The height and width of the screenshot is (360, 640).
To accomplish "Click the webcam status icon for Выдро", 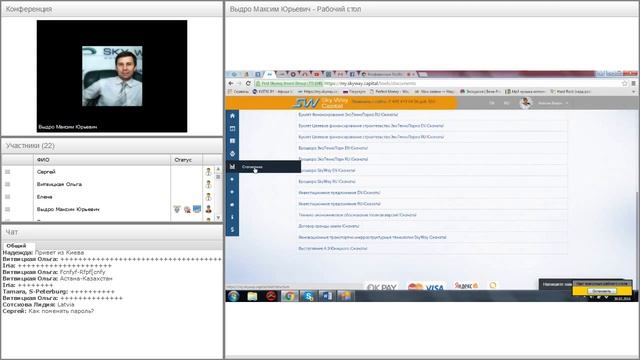I will coord(187,210).
